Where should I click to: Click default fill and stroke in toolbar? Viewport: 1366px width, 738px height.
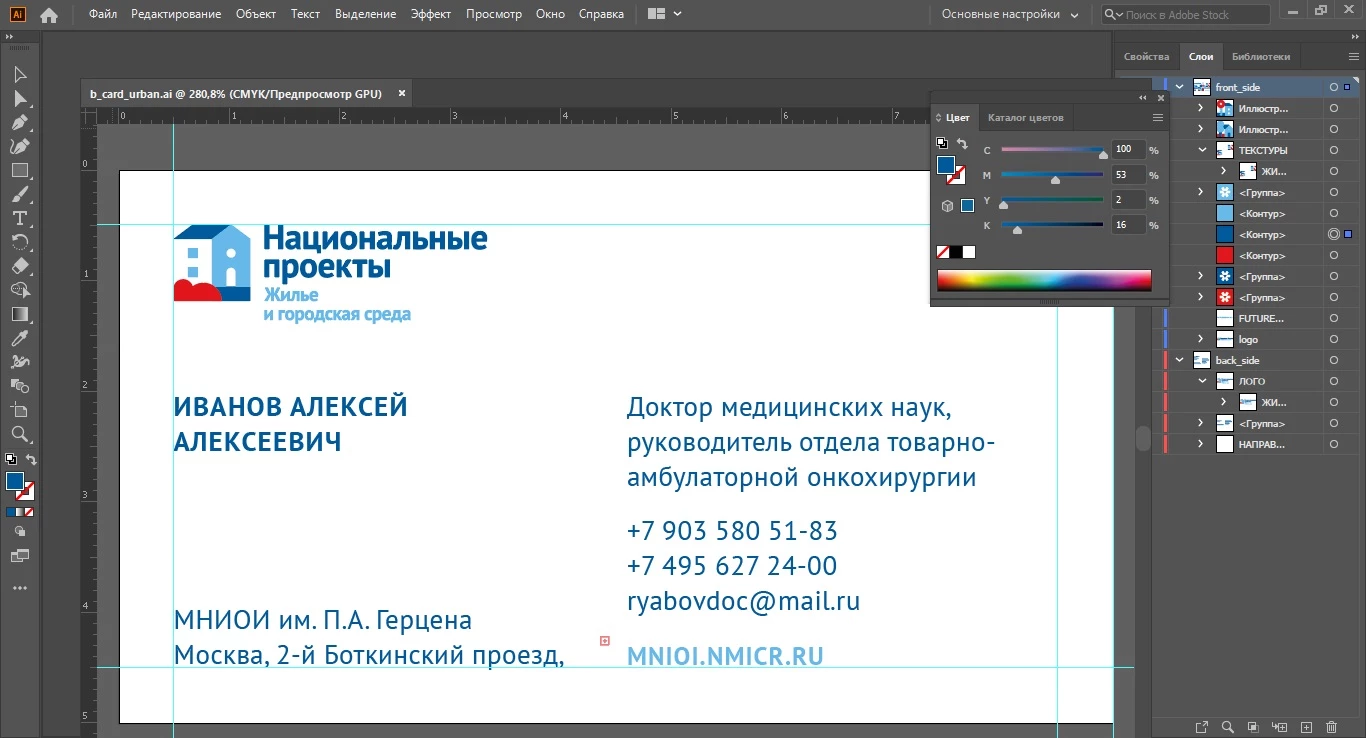(11, 460)
